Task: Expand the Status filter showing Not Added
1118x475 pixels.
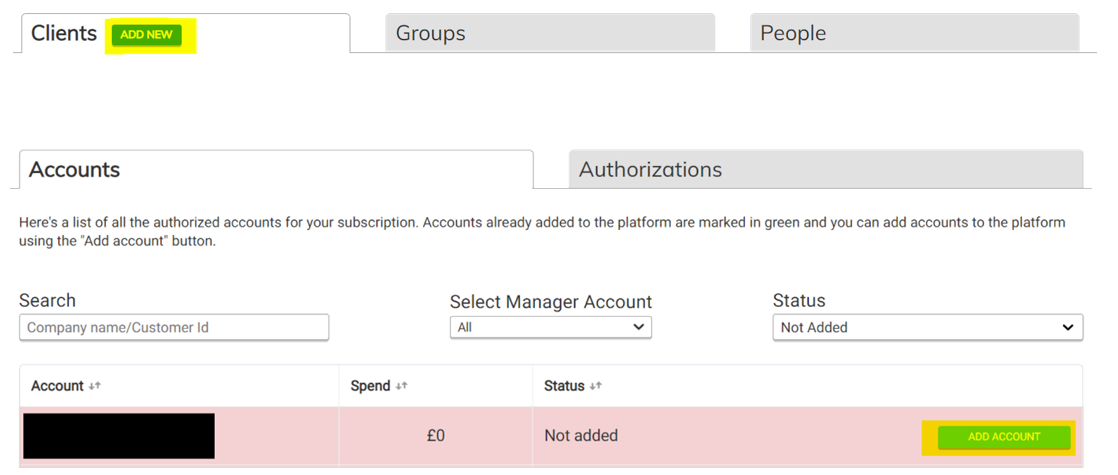Action: click(x=927, y=327)
